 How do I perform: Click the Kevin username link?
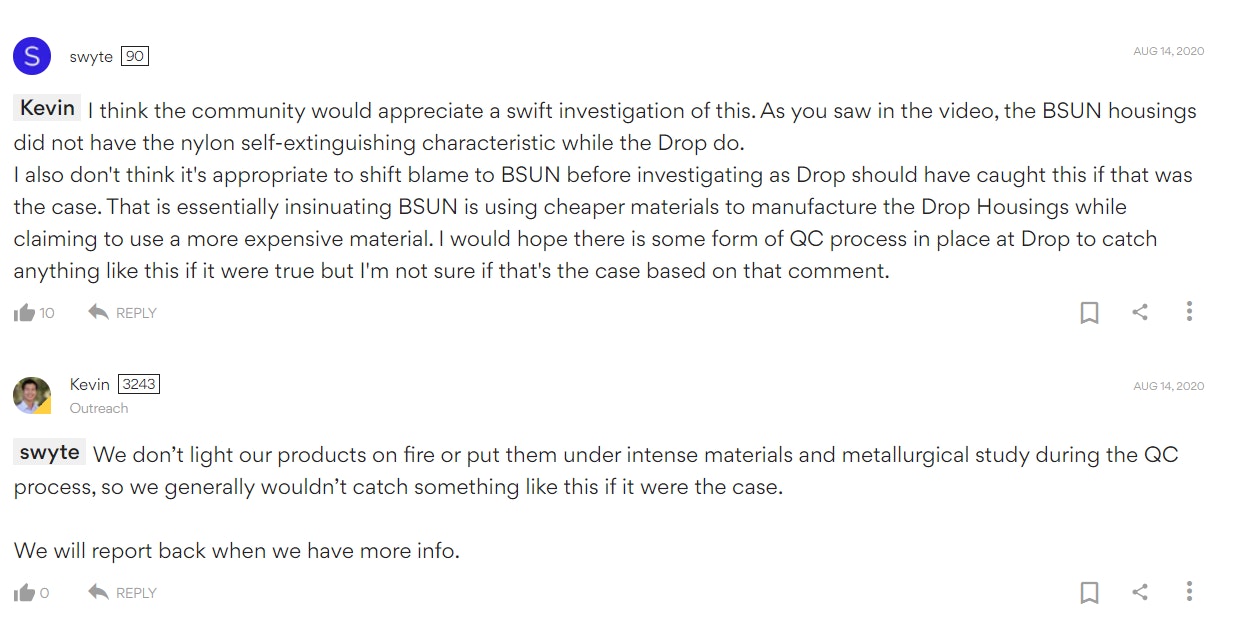click(89, 384)
